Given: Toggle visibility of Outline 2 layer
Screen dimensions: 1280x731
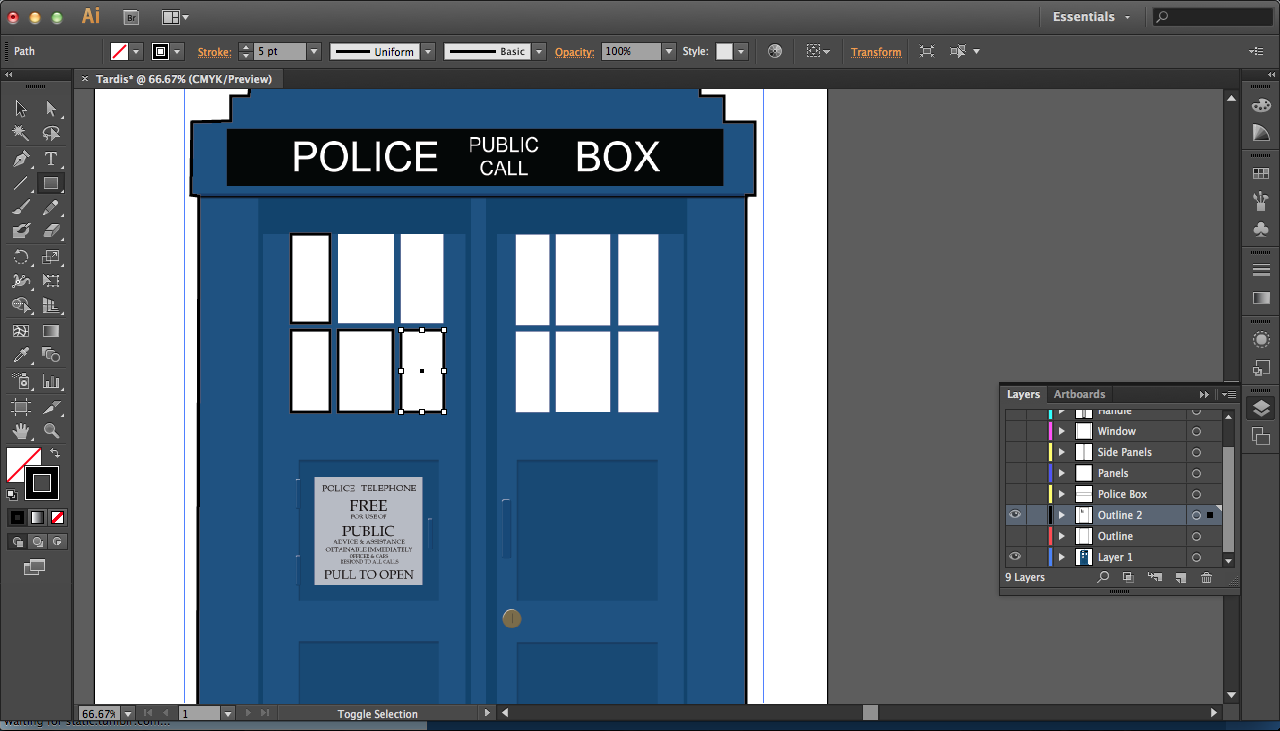Looking at the screenshot, I should [x=1015, y=515].
